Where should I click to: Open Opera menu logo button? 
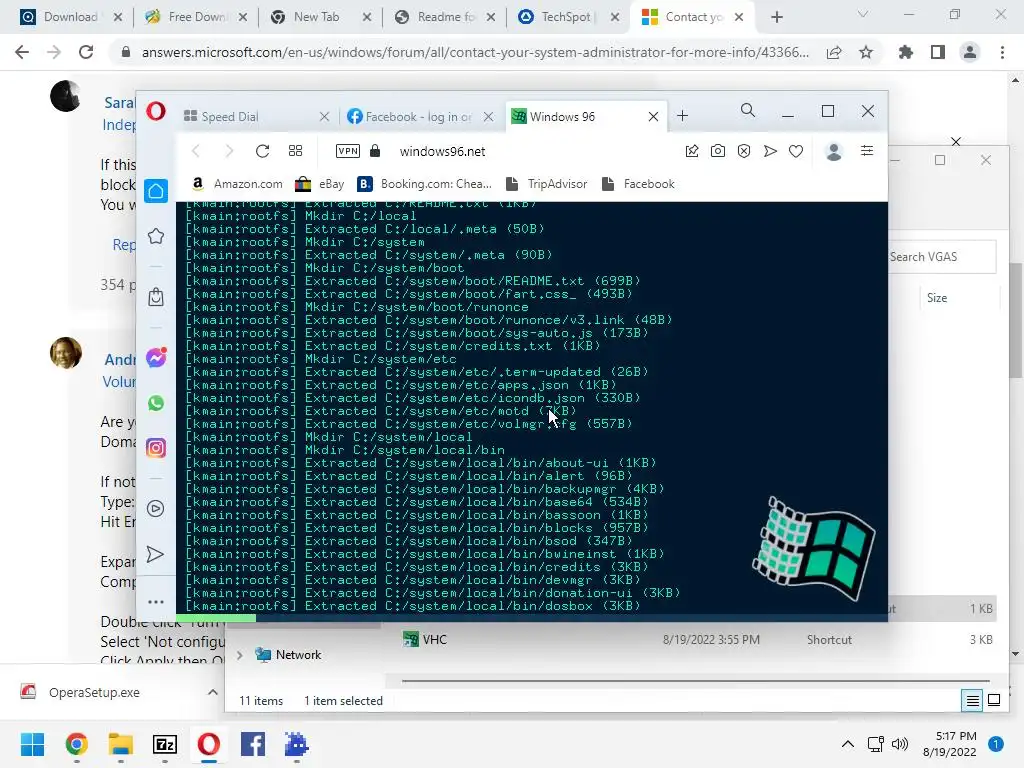coord(155,111)
